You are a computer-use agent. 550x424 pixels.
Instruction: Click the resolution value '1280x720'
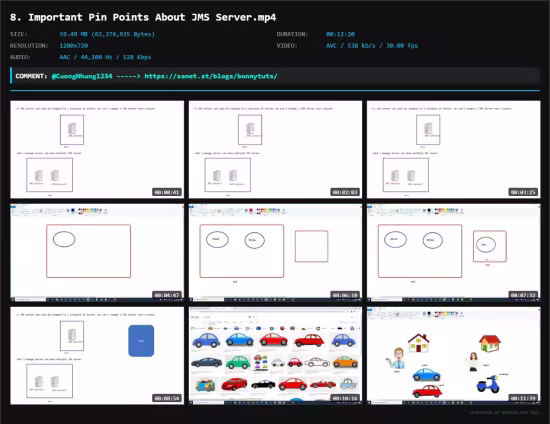(x=74, y=46)
